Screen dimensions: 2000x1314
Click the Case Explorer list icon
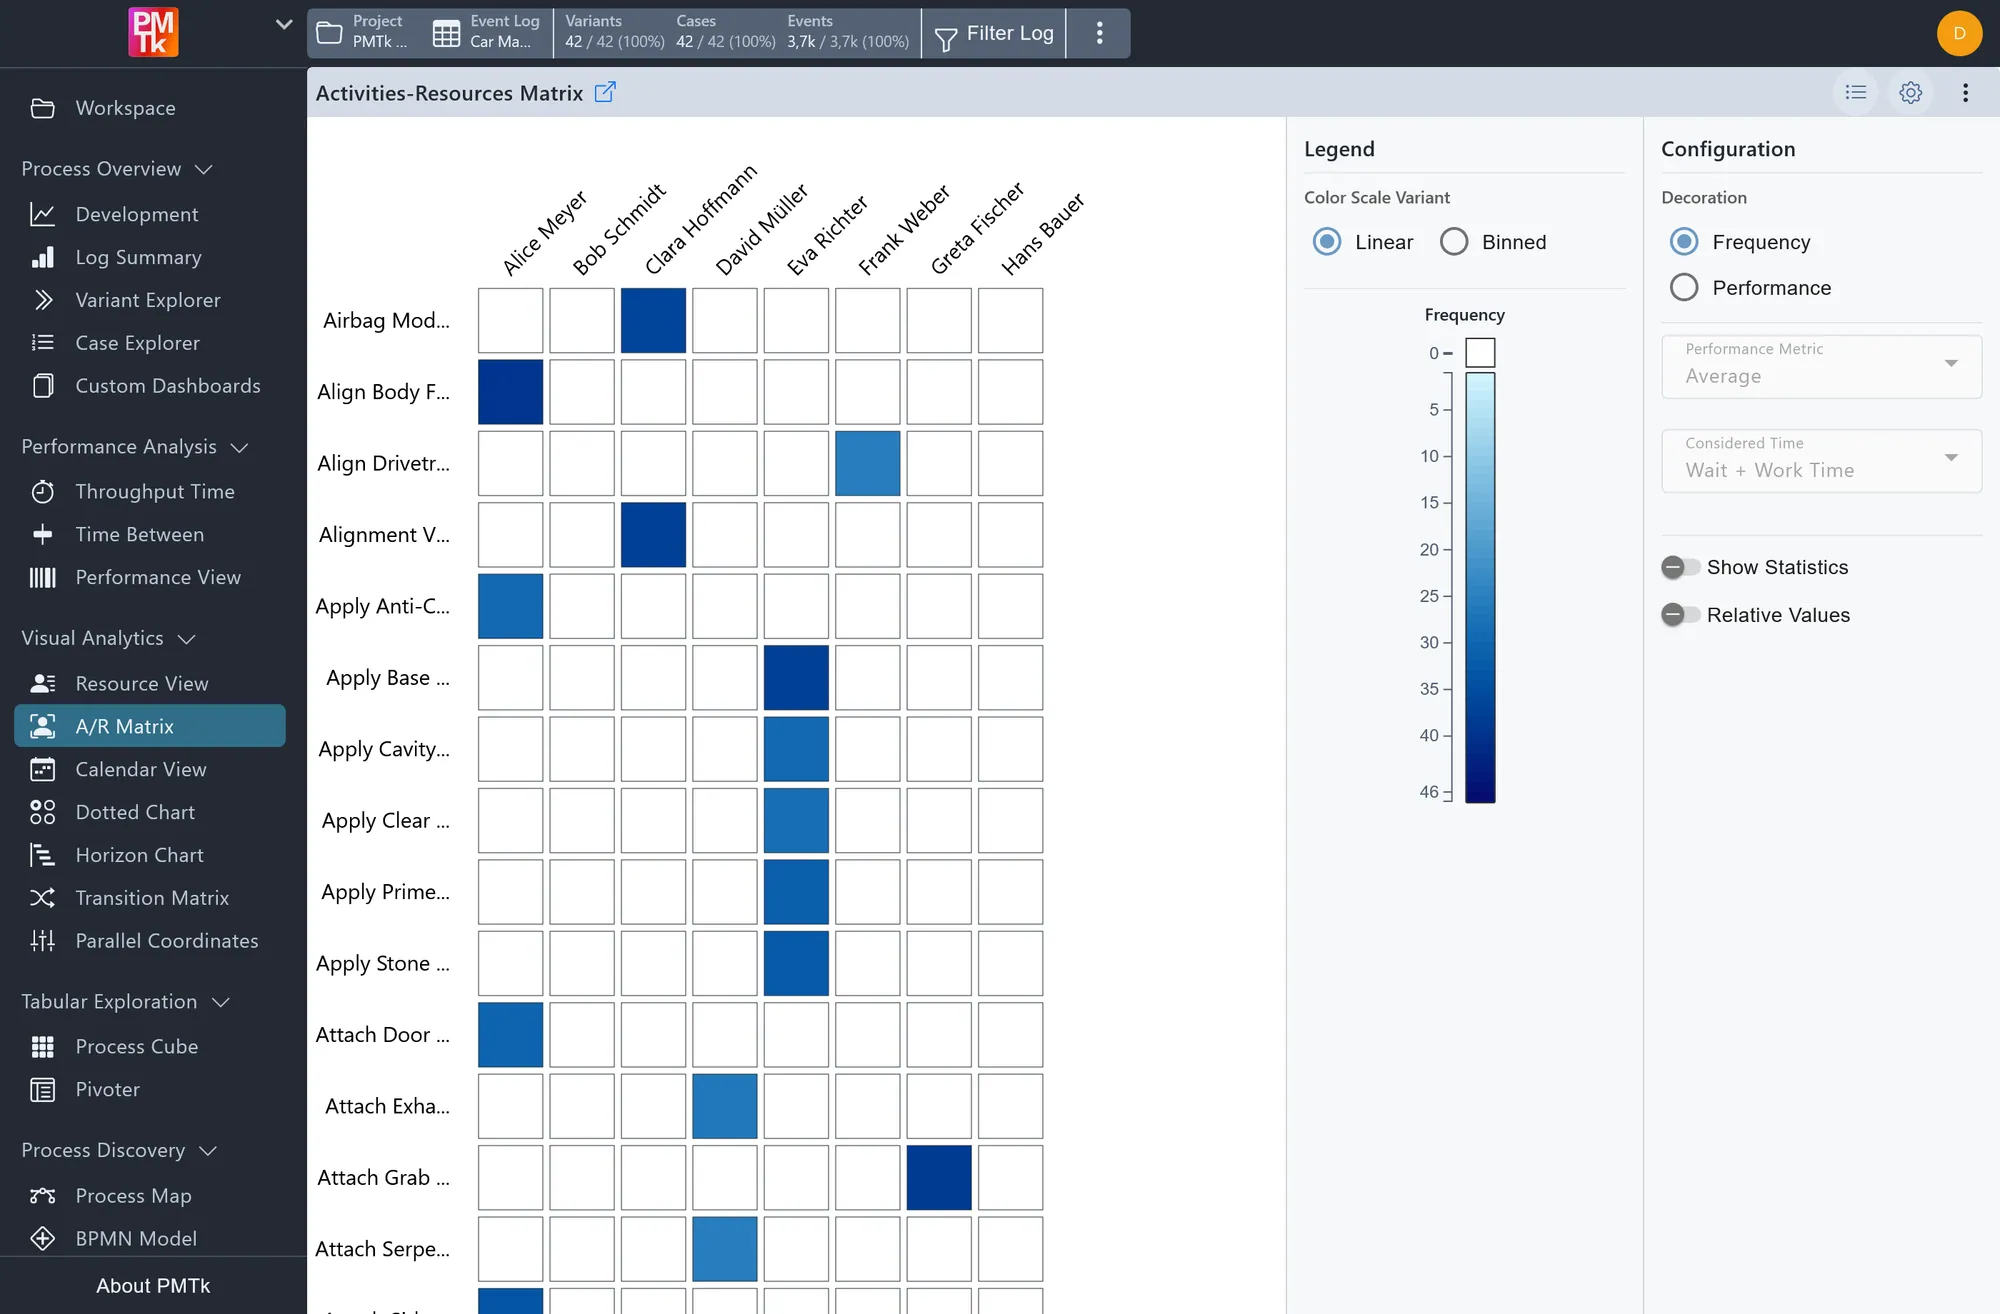coord(43,343)
